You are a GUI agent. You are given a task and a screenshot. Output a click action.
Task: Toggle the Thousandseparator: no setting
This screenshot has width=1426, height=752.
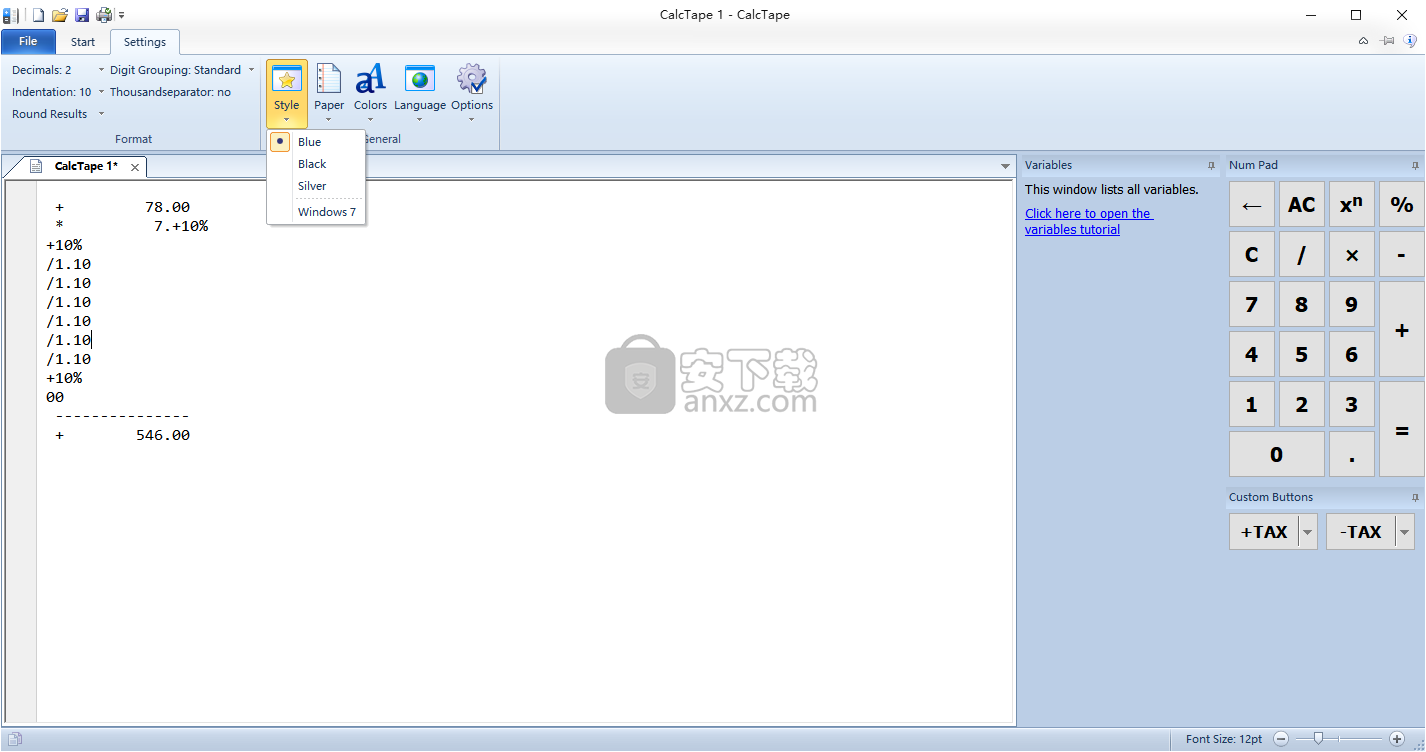click(170, 92)
